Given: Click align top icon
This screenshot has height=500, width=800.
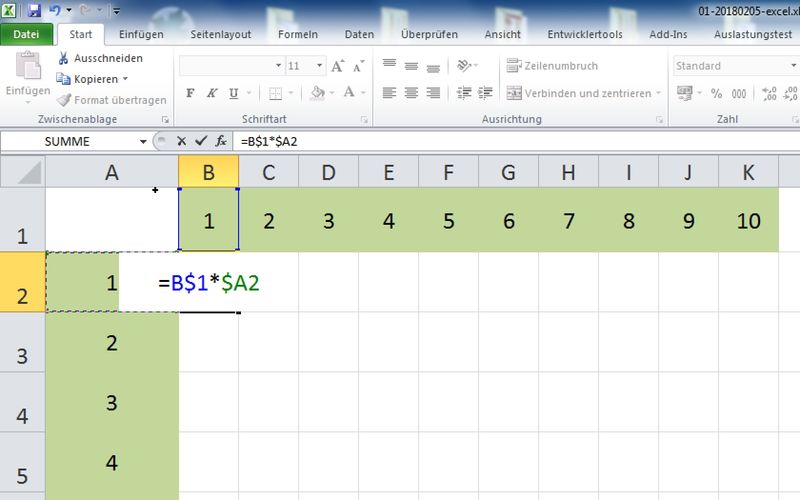Looking at the screenshot, I should [x=389, y=64].
